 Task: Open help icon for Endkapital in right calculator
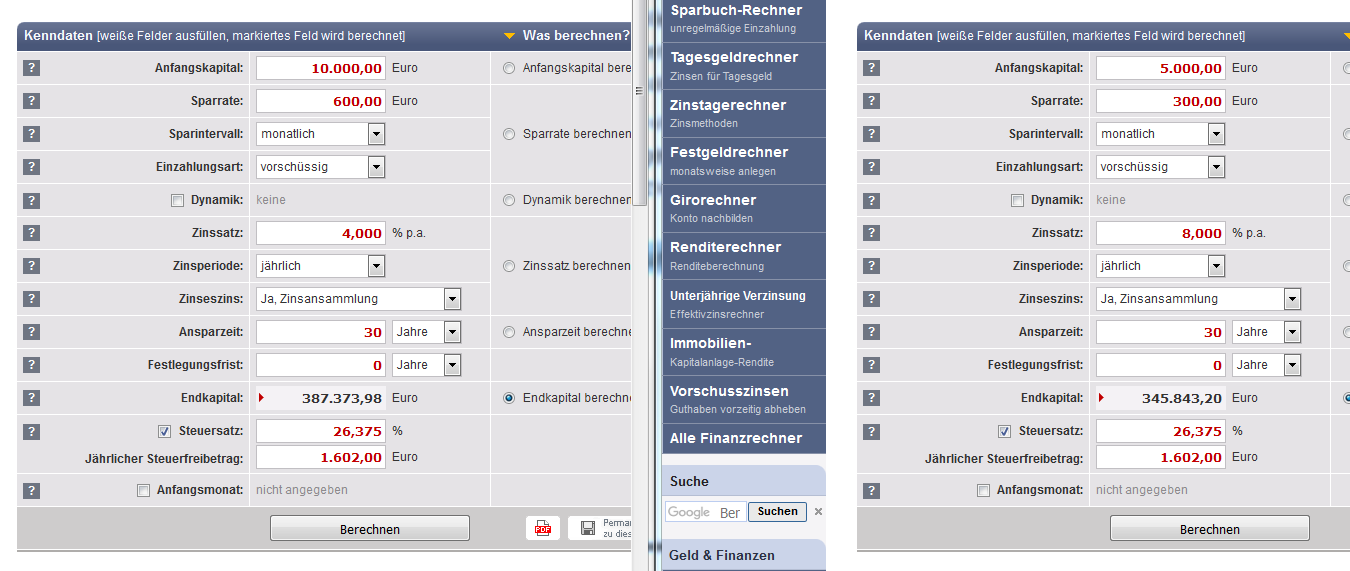pos(871,398)
